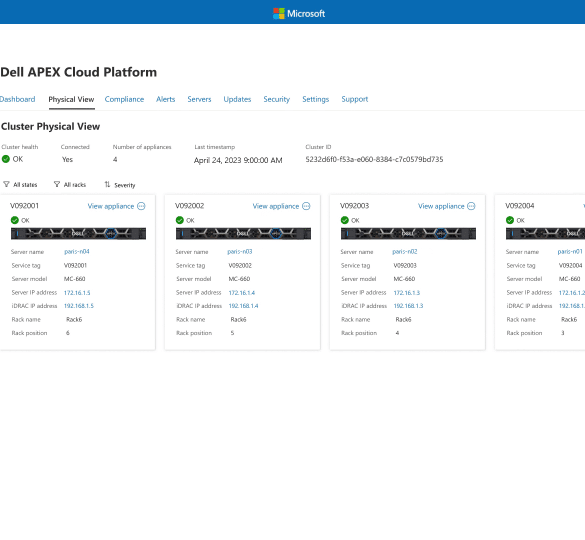Go to the Support tab
This screenshot has height=540, width=585.
tap(355, 99)
